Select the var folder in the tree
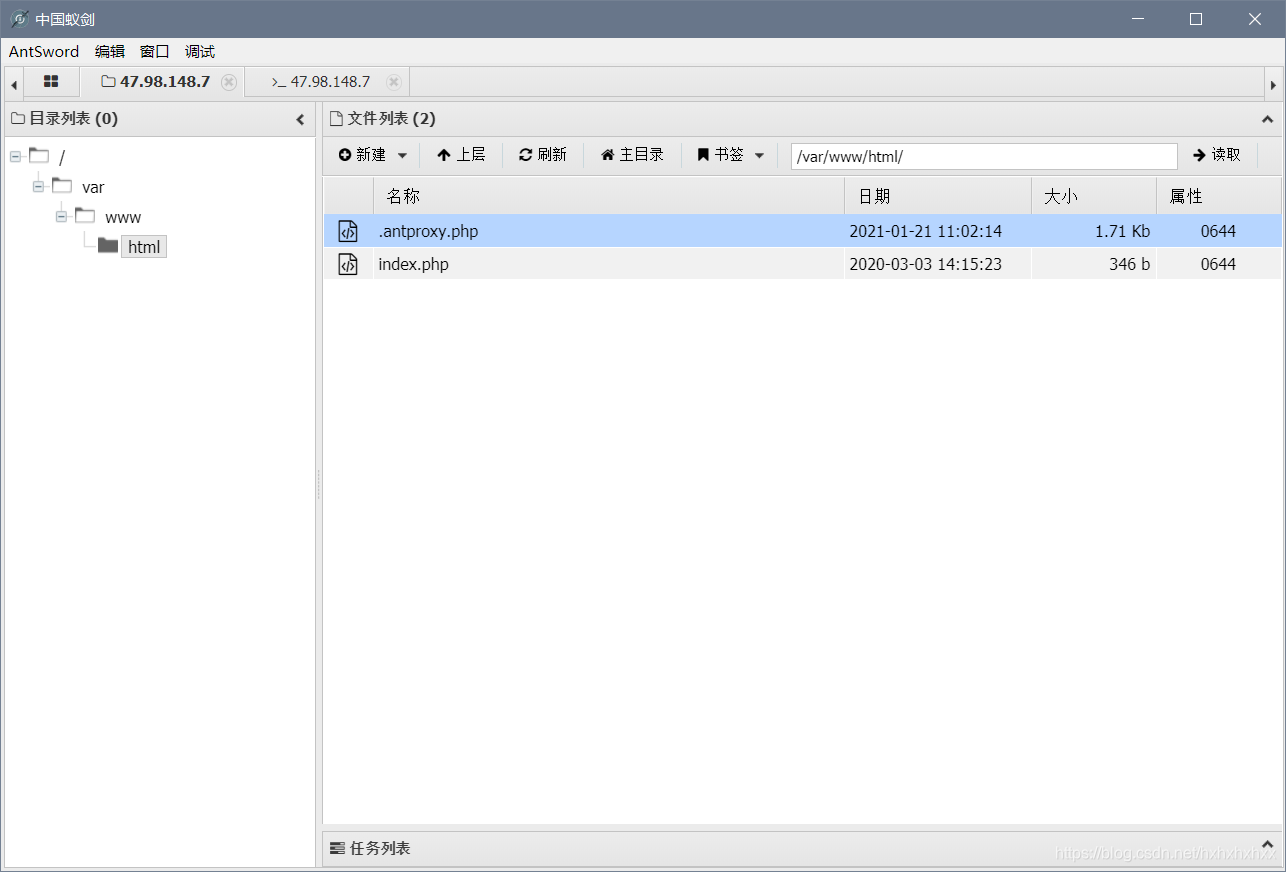This screenshot has height=872, width=1286. pos(93,187)
